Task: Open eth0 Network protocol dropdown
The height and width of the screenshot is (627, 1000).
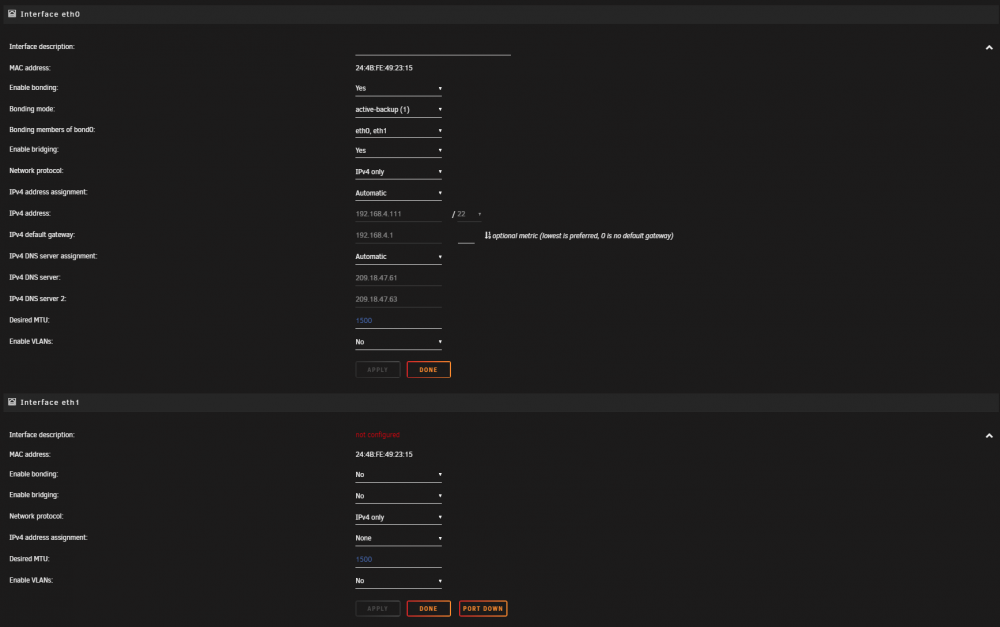Action: [x=399, y=172]
